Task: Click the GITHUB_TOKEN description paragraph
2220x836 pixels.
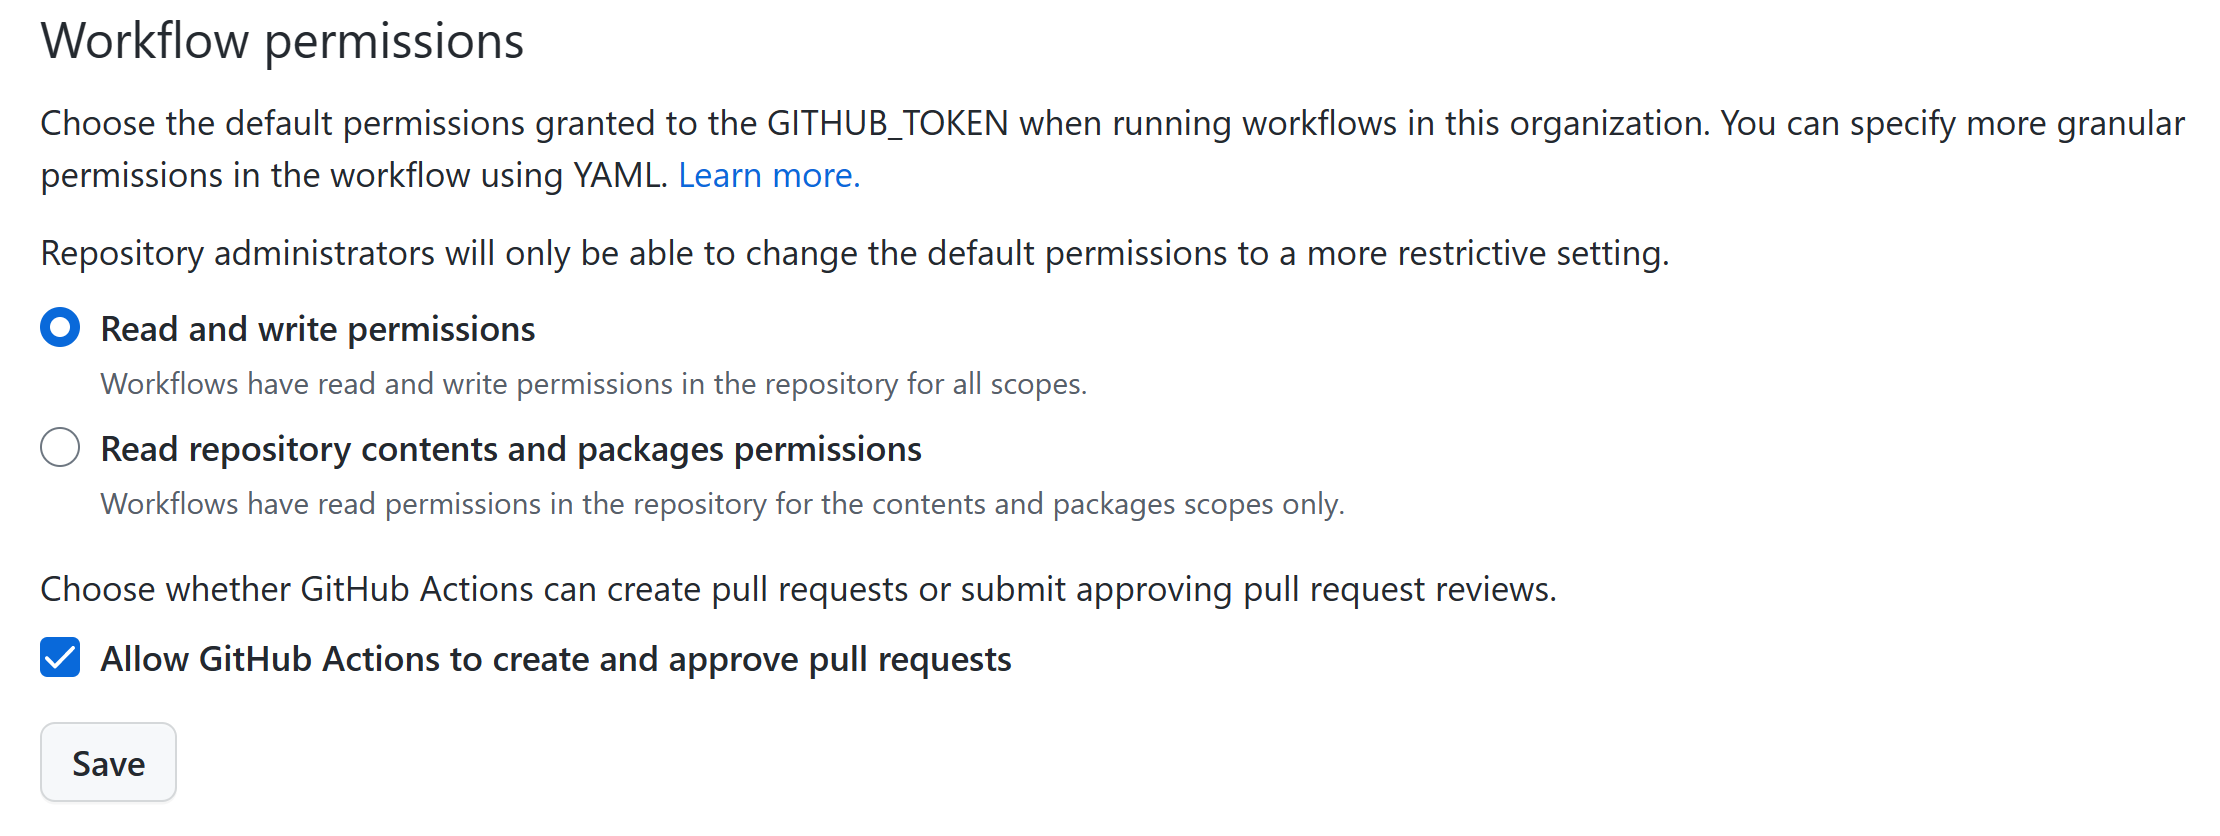Action: (1100, 148)
